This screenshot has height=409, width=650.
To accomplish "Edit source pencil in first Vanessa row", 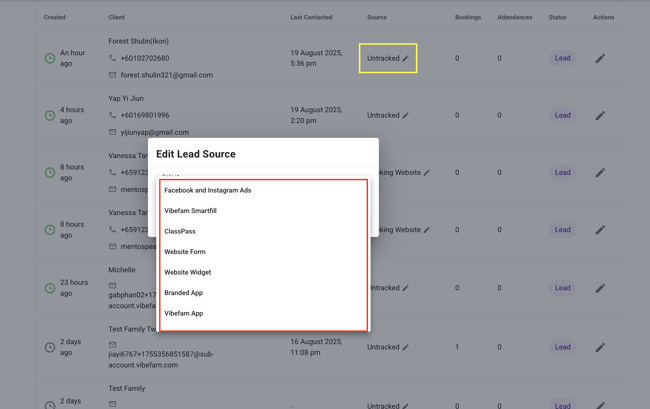I will coord(427,173).
